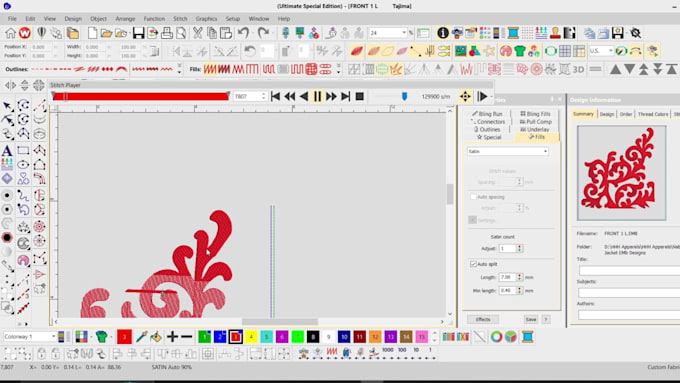Fast forward the stitch player
The width and height of the screenshot is (680, 383).
click(x=331, y=96)
